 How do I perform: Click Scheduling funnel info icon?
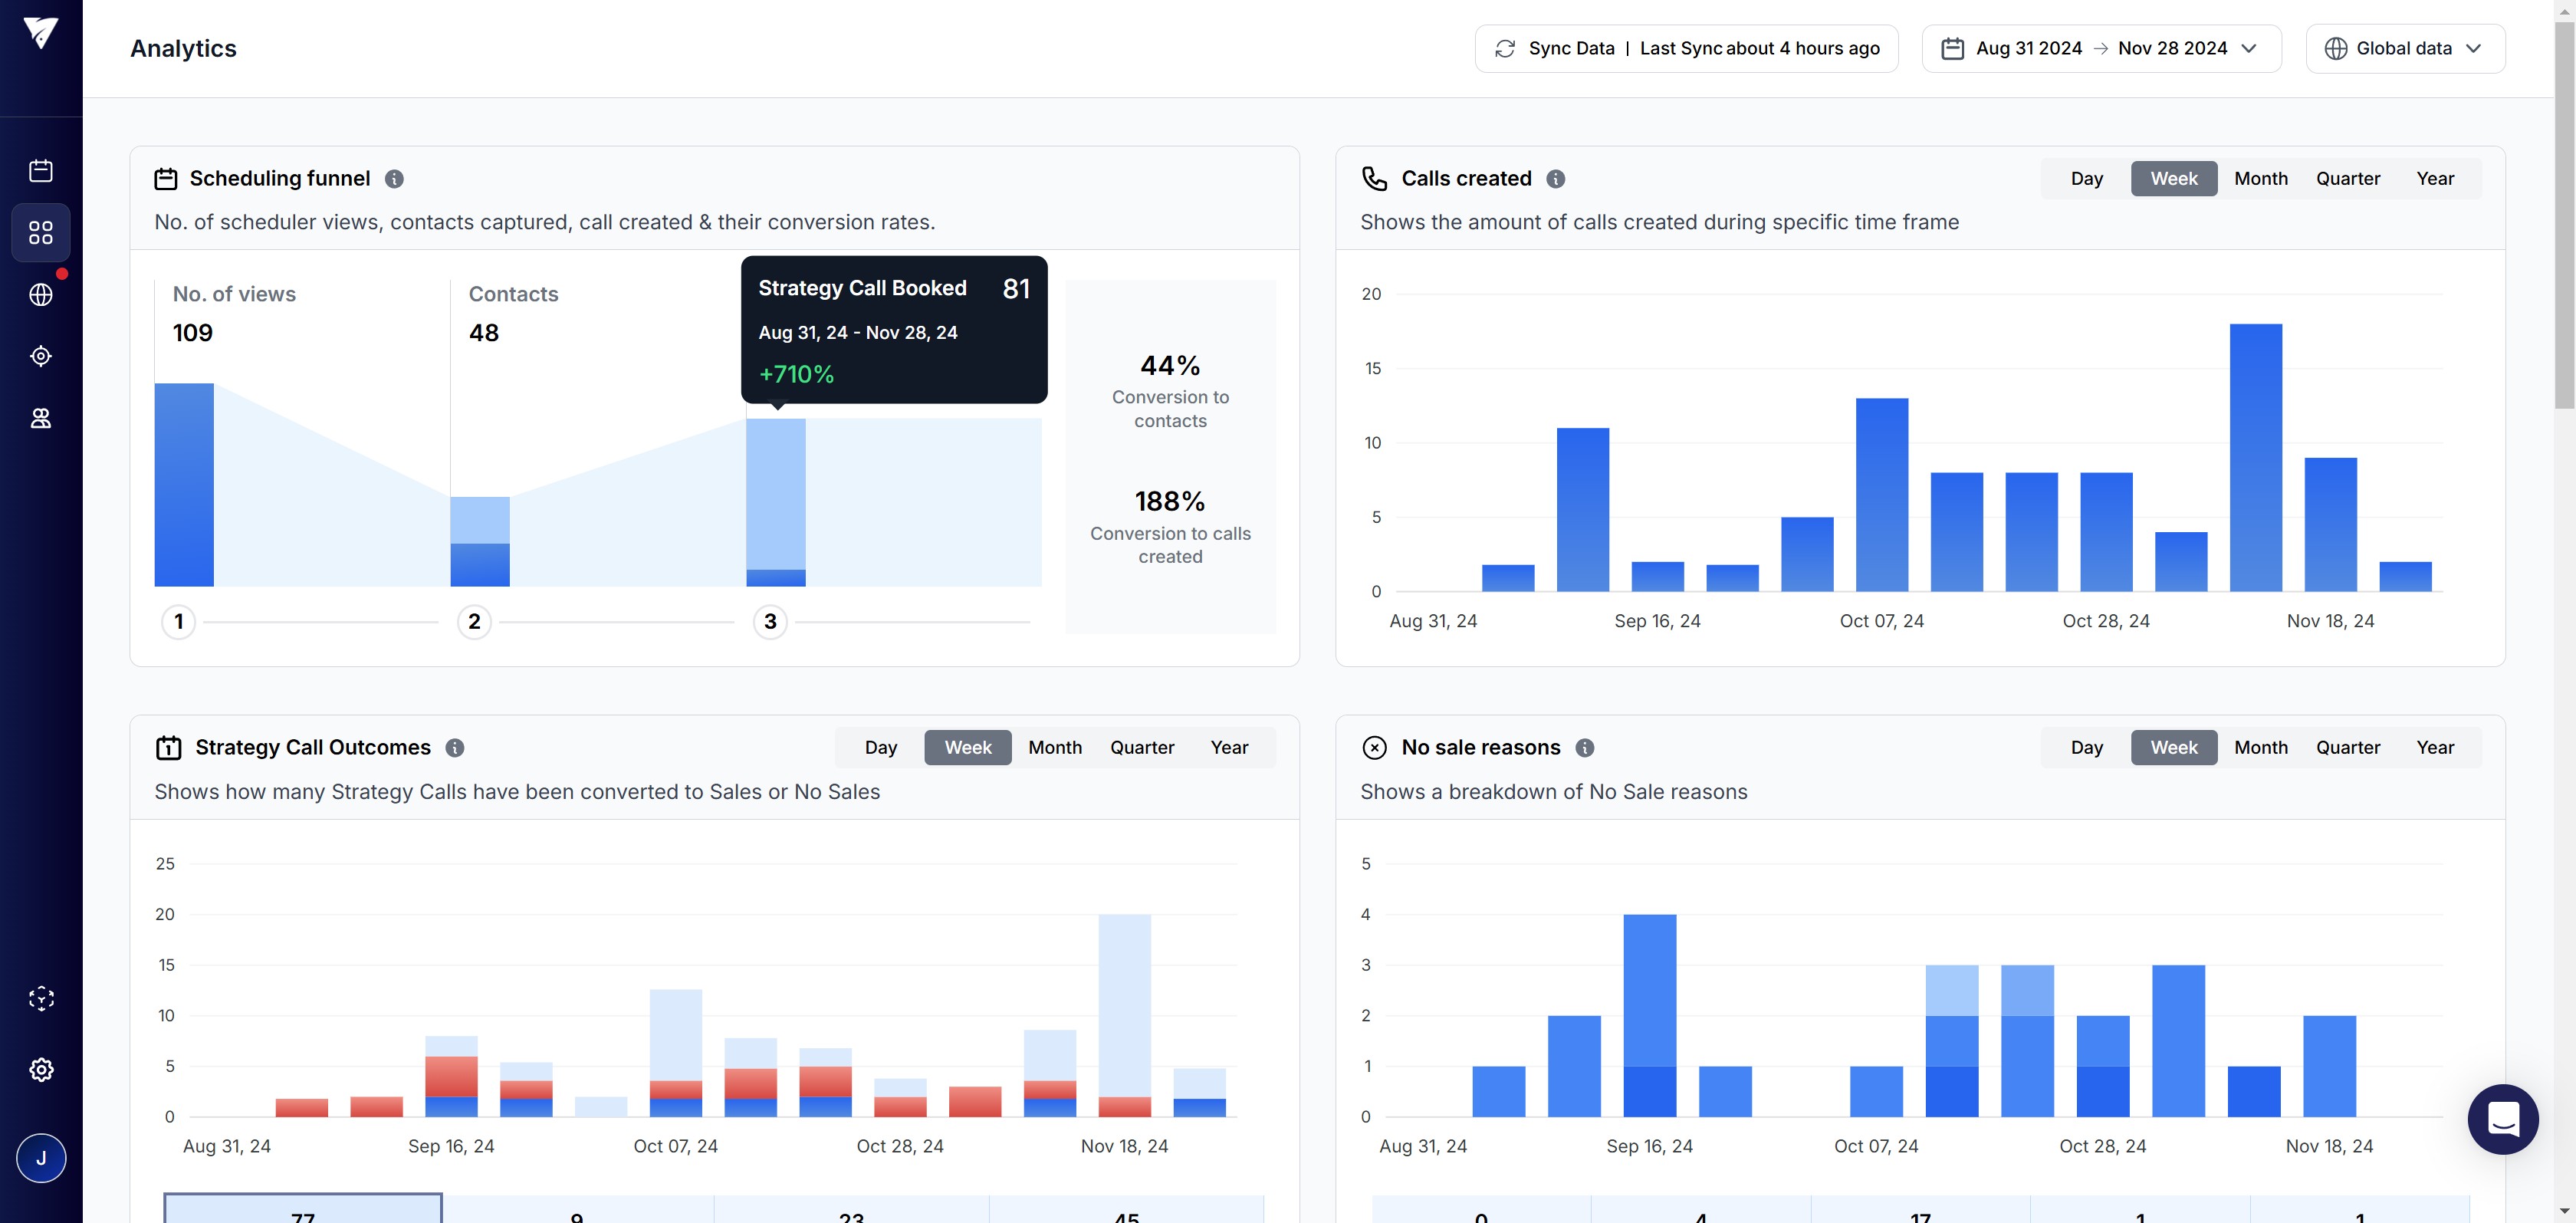(394, 179)
